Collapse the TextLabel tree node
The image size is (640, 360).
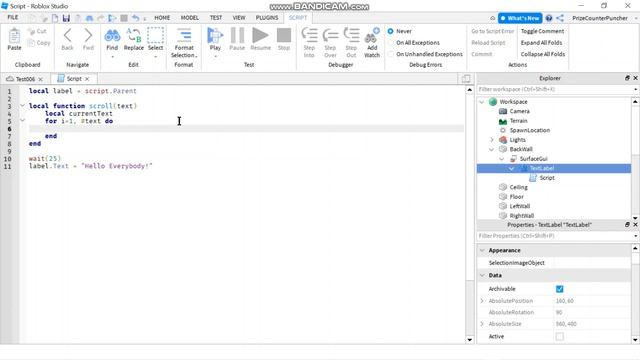click(x=511, y=168)
